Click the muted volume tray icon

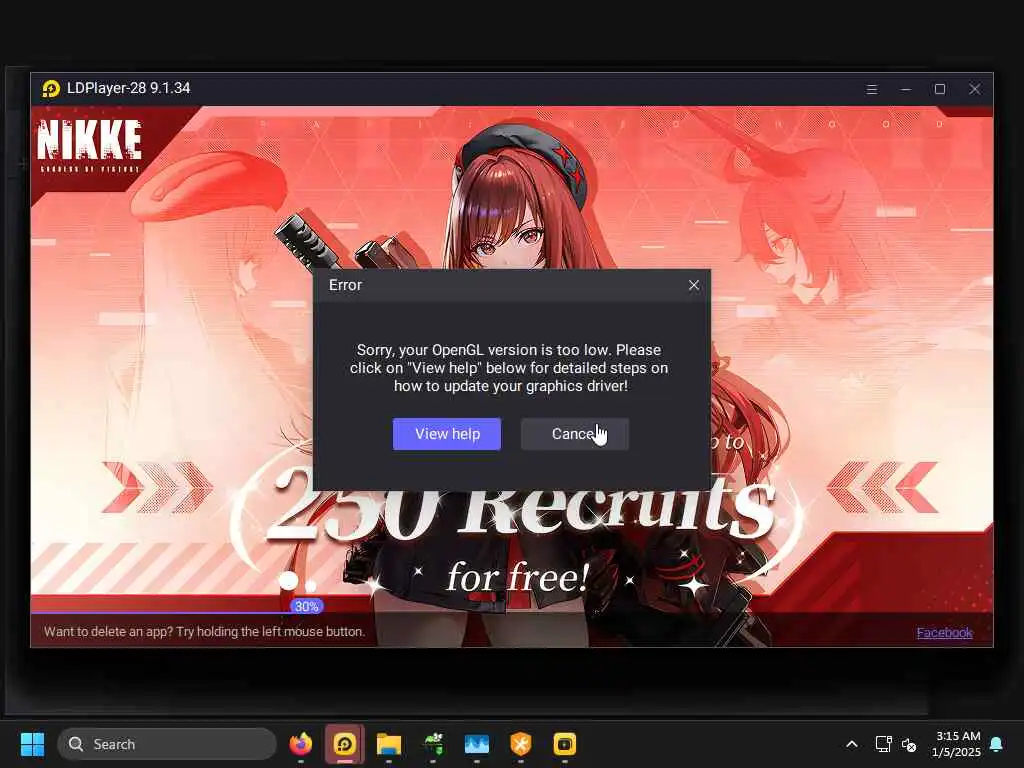coord(908,744)
